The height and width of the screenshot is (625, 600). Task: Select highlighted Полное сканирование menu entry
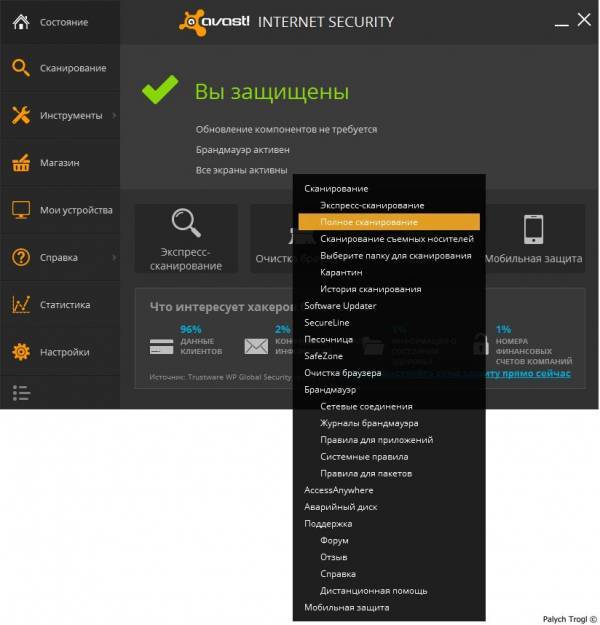coord(389,222)
